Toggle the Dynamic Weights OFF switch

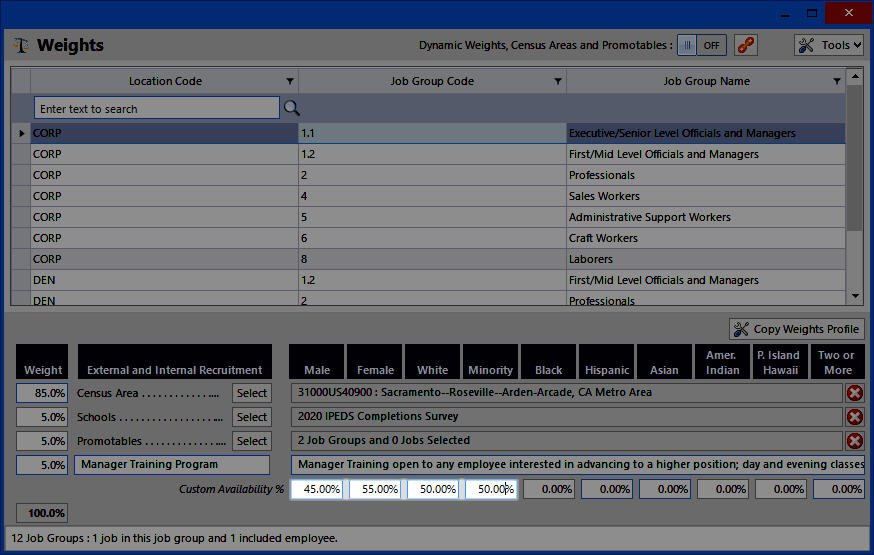click(702, 45)
